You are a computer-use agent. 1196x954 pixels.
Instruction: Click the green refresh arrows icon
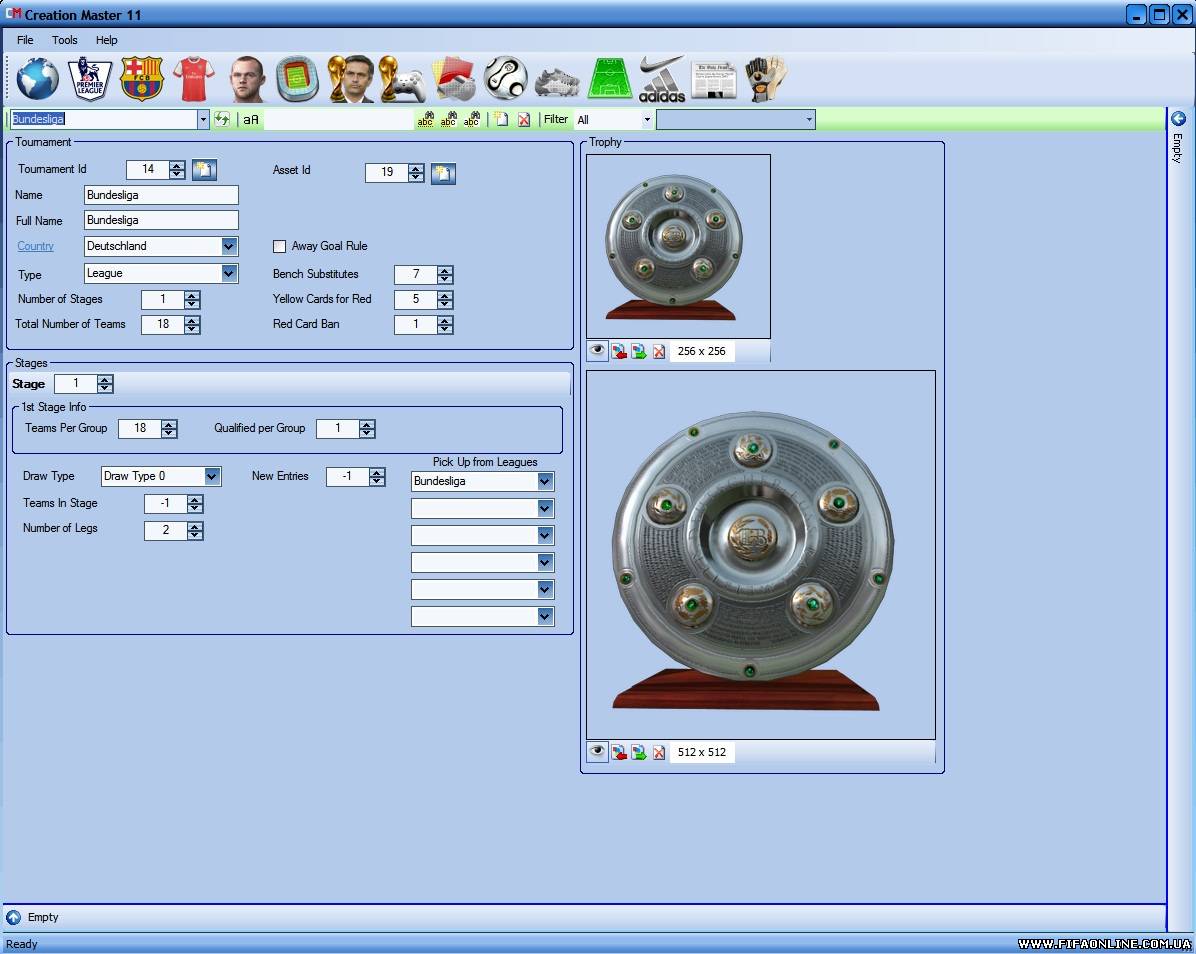(x=222, y=119)
